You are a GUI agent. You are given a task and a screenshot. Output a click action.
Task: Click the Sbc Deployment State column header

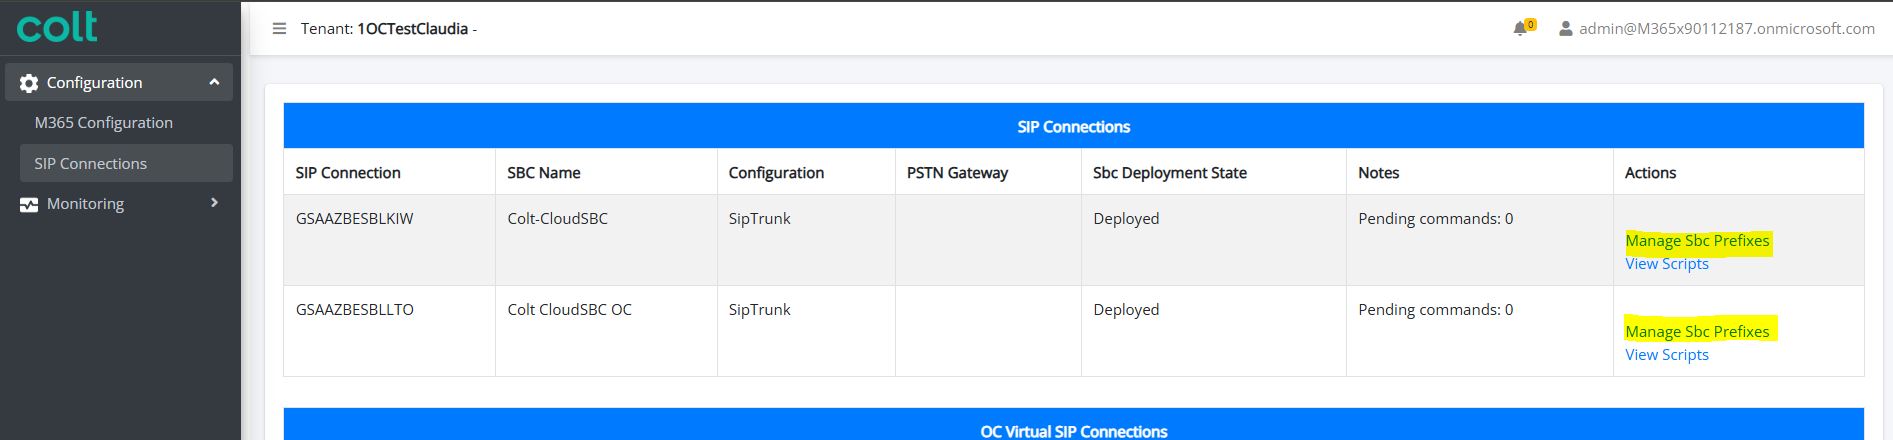coord(1169,172)
